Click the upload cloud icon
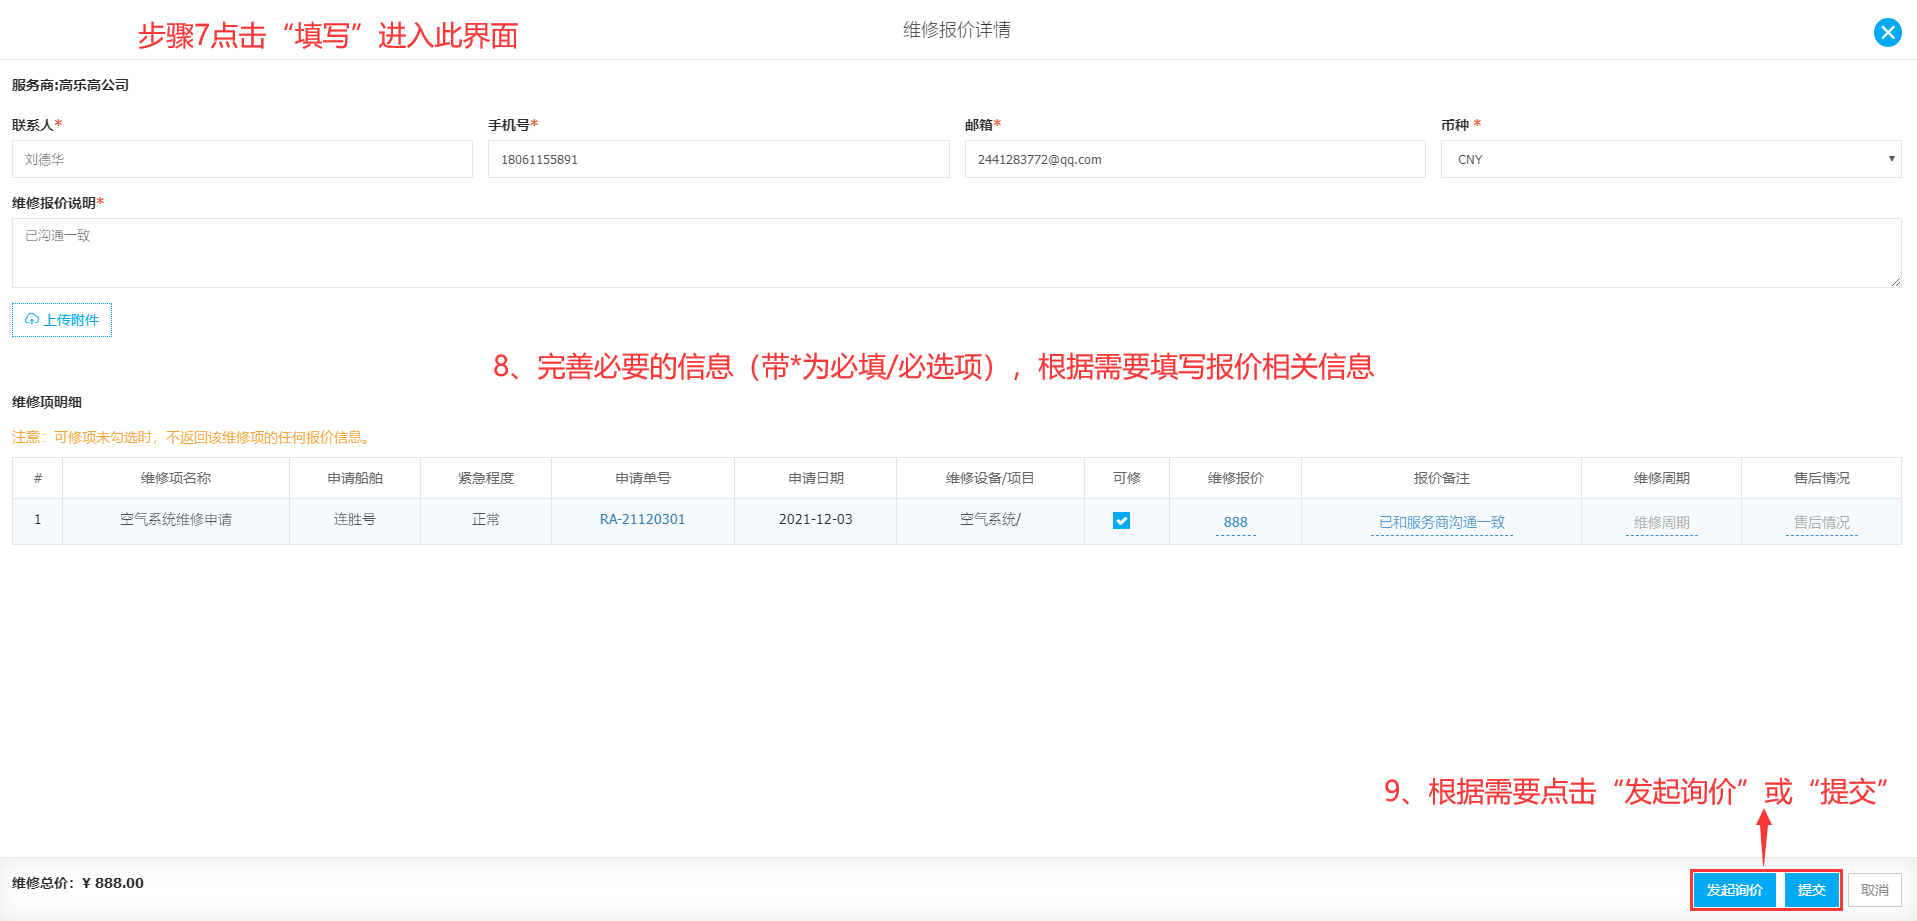Screen dimensions: 1917x921 [x=32, y=320]
